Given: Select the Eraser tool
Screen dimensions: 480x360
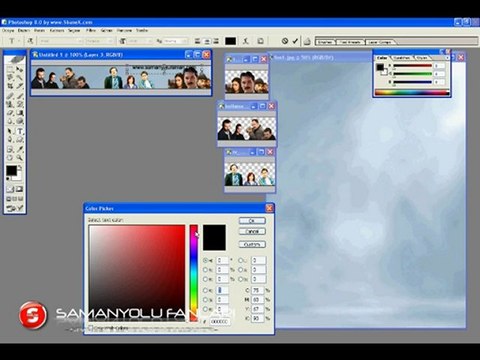Looking at the screenshot, I should point(10,112).
